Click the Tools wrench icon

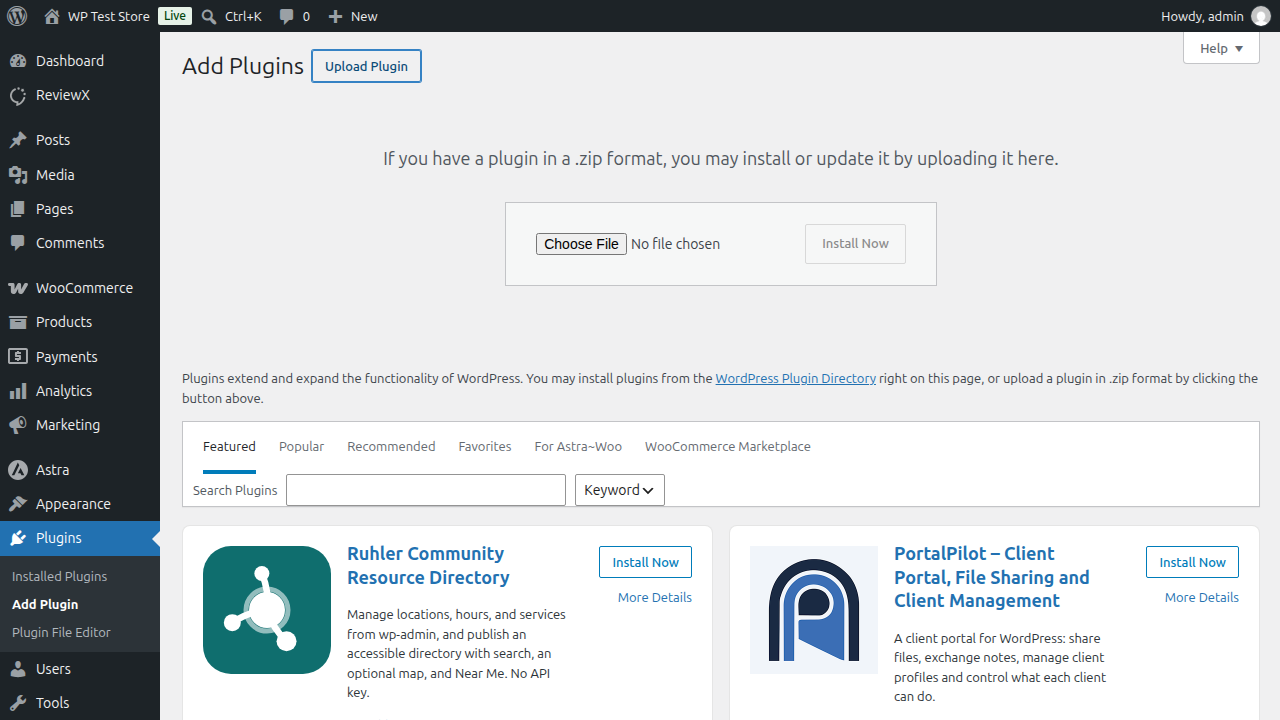pos(18,703)
